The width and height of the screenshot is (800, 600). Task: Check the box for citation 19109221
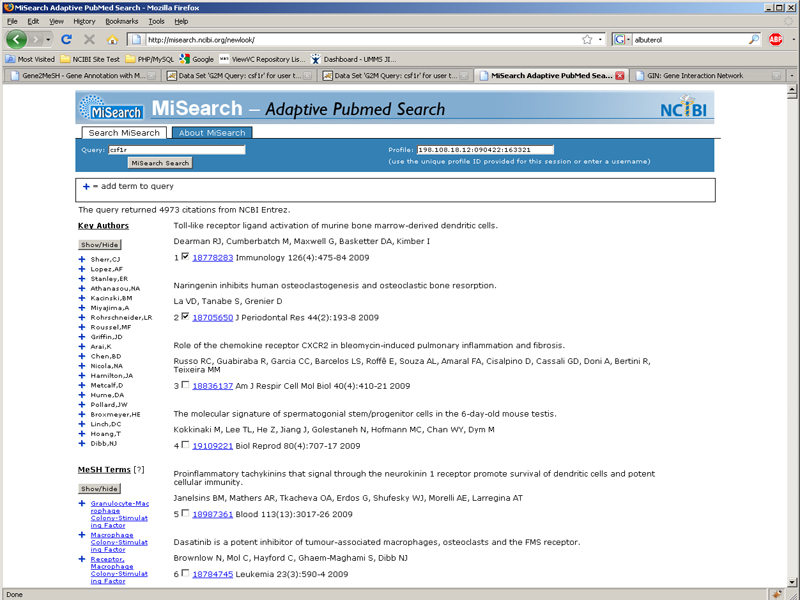(185, 444)
